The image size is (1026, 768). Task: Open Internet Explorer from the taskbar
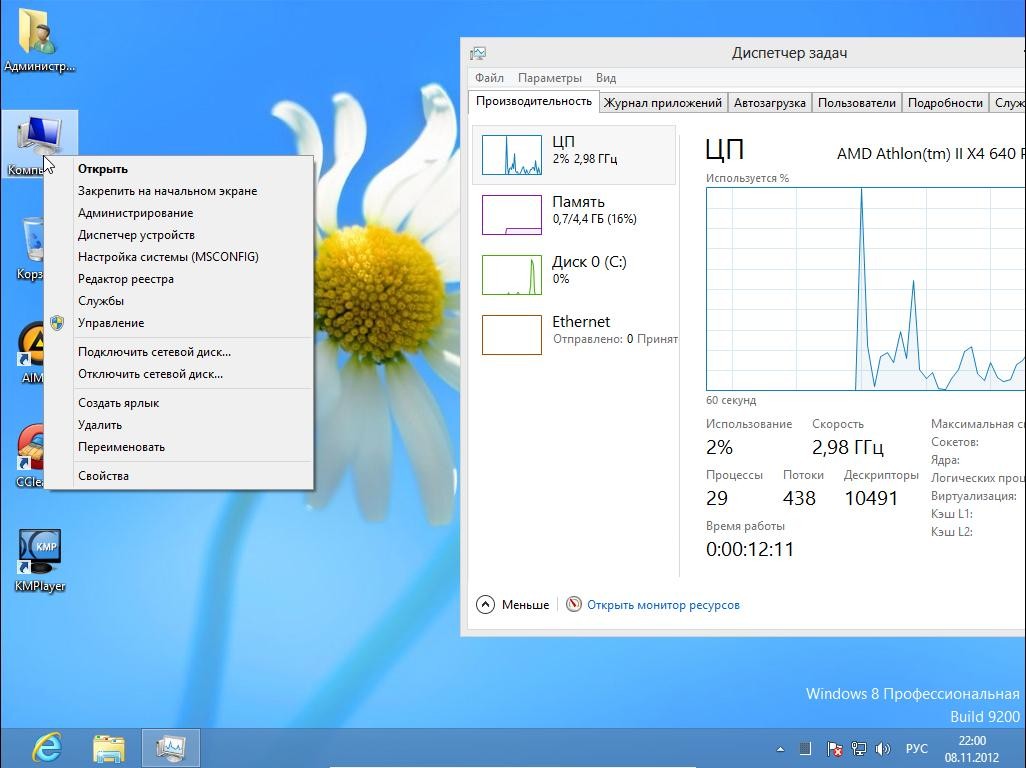point(47,747)
